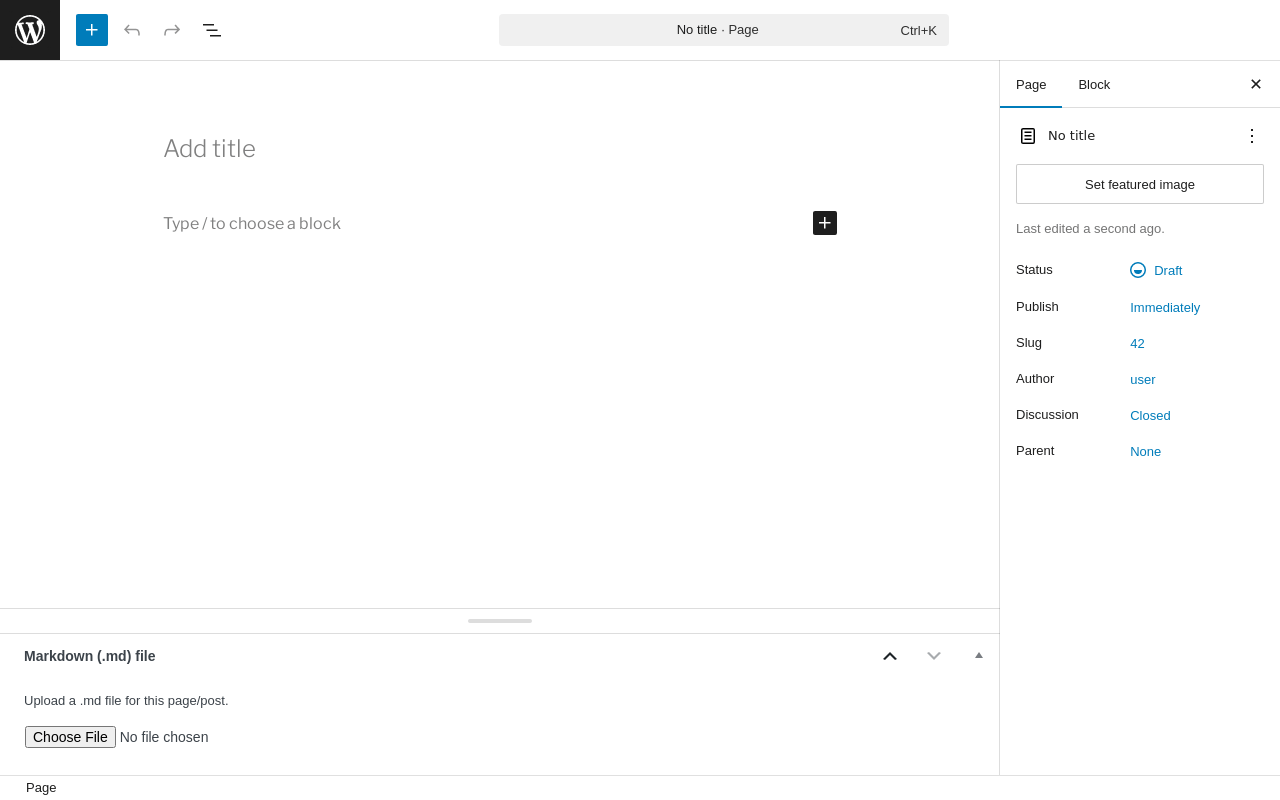The height and width of the screenshot is (800, 1280).
Task: Switch to the Page tab in sidebar
Action: 1031,84
